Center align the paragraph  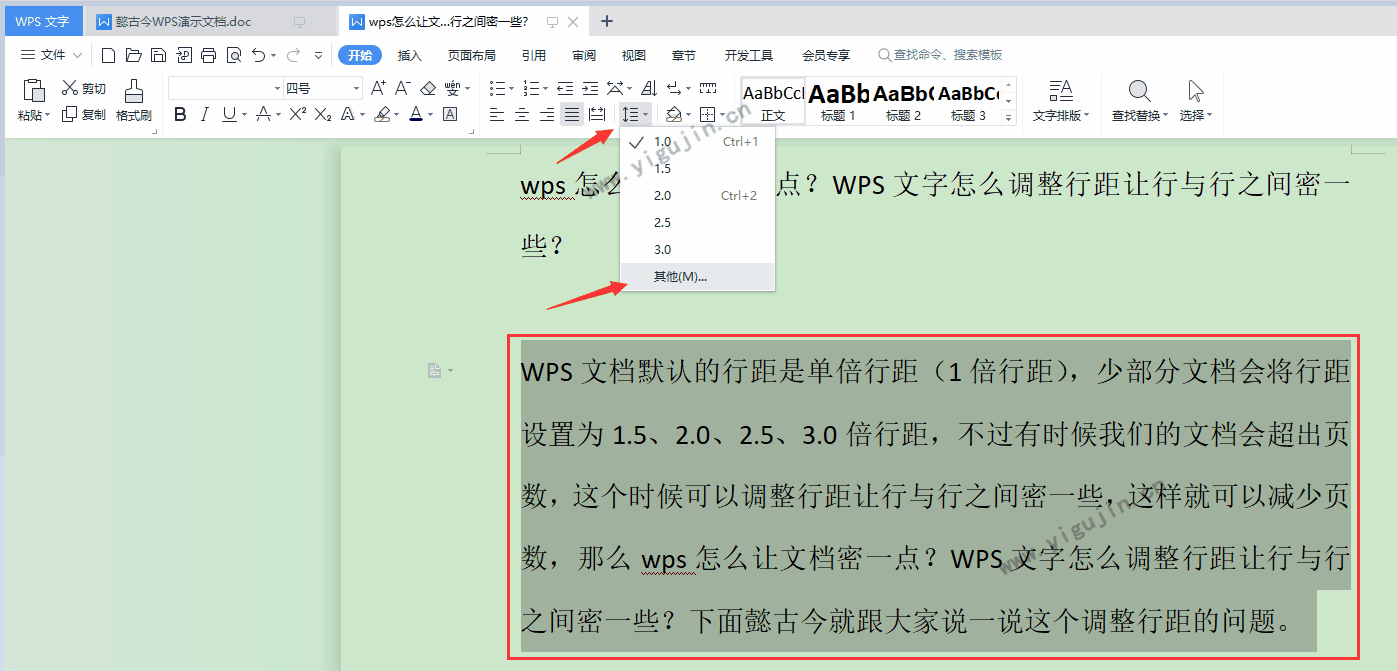[522, 115]
